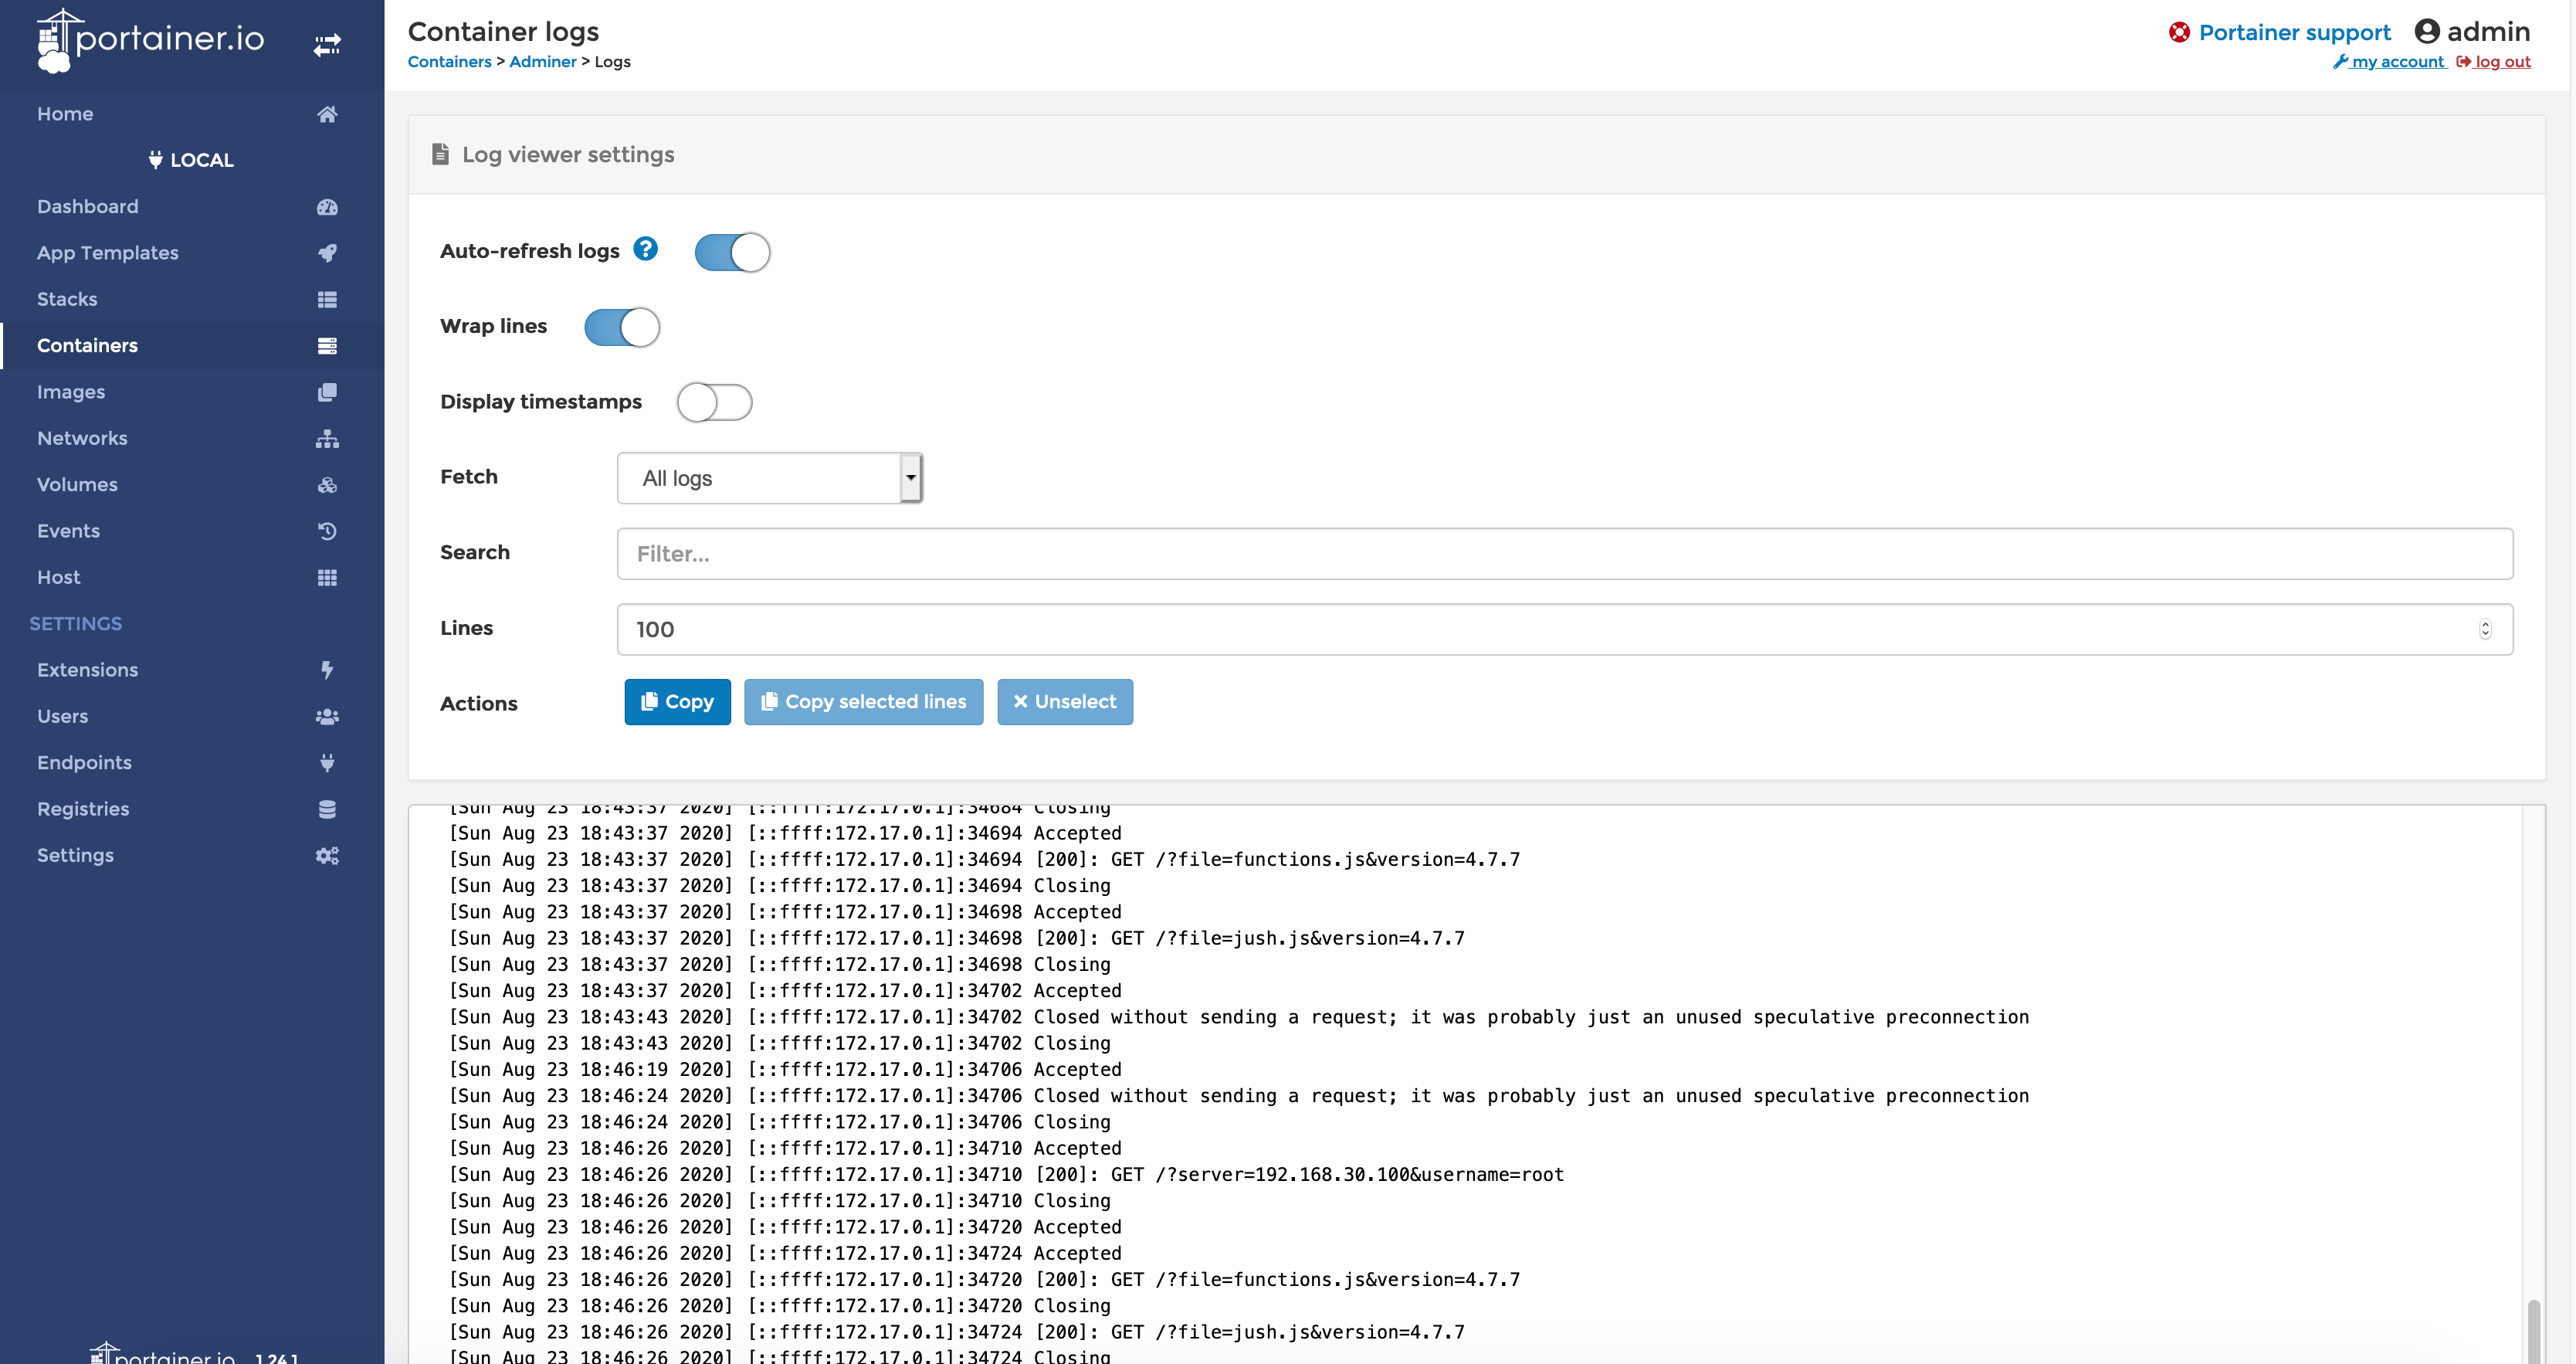Disable the Auto-refresh logs toggle

click(x=732, y=252)
